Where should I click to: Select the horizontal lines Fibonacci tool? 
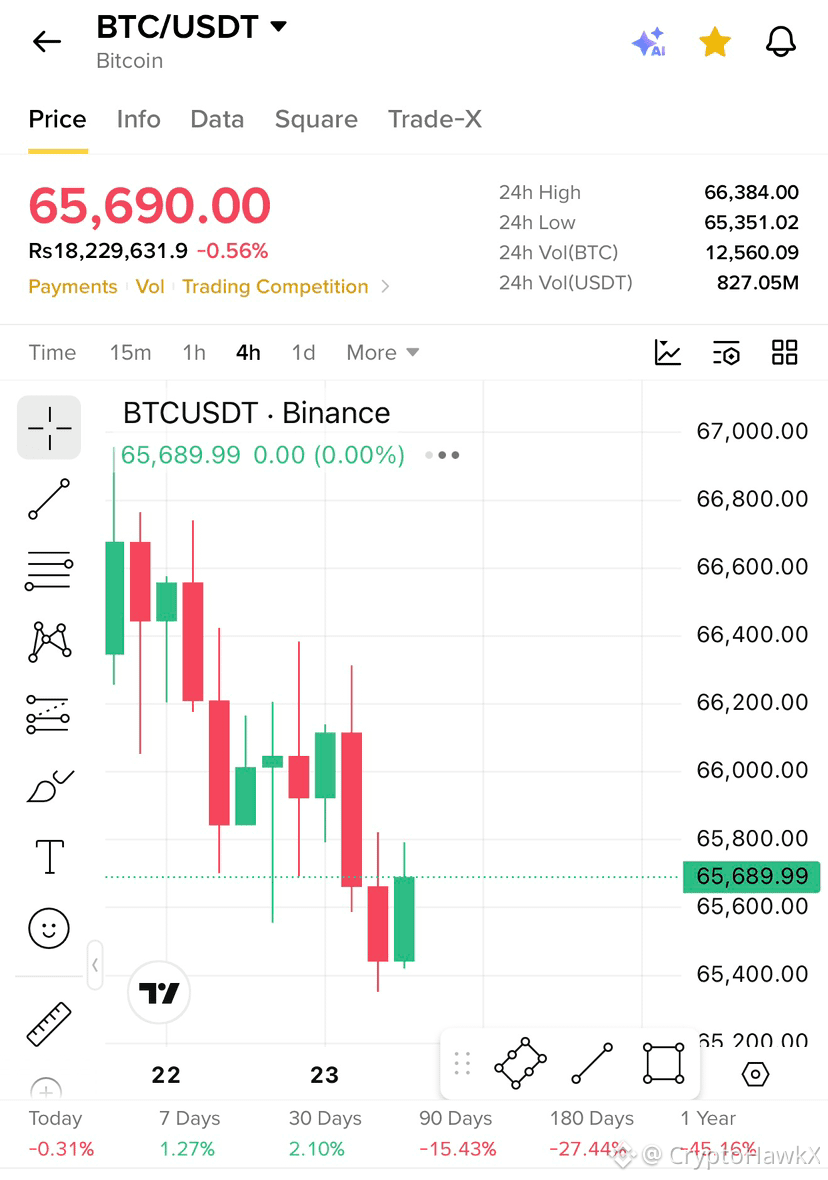click(49, 570)
